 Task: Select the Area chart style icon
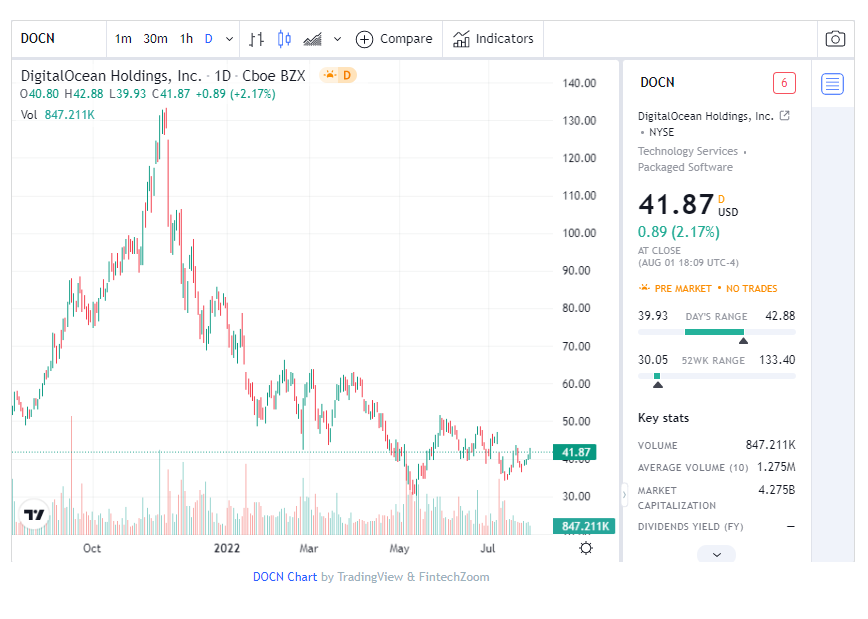coord(312,39)
